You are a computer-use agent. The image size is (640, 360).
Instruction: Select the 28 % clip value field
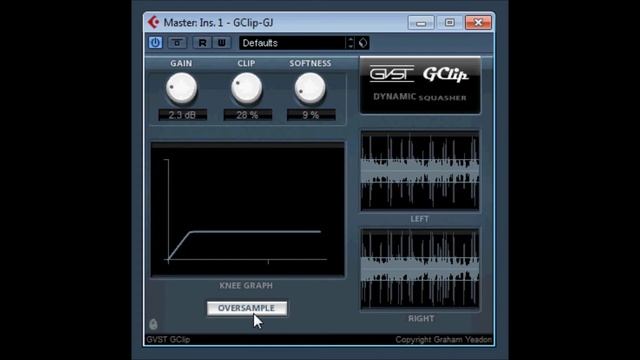247,115
